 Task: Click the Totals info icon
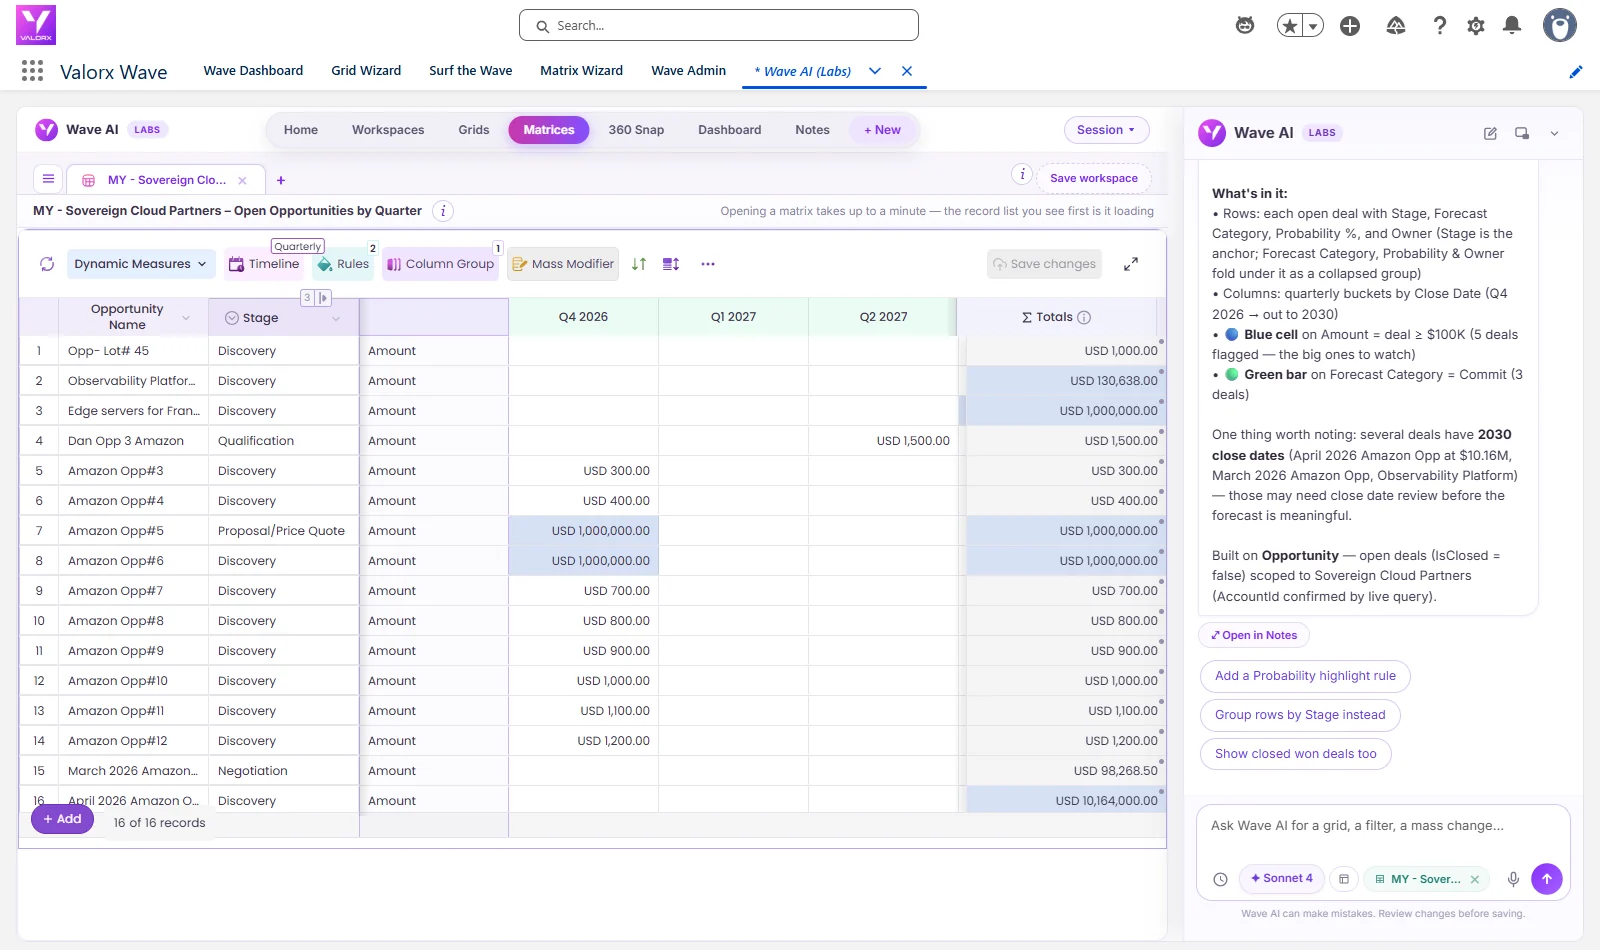coord(1084,317)
